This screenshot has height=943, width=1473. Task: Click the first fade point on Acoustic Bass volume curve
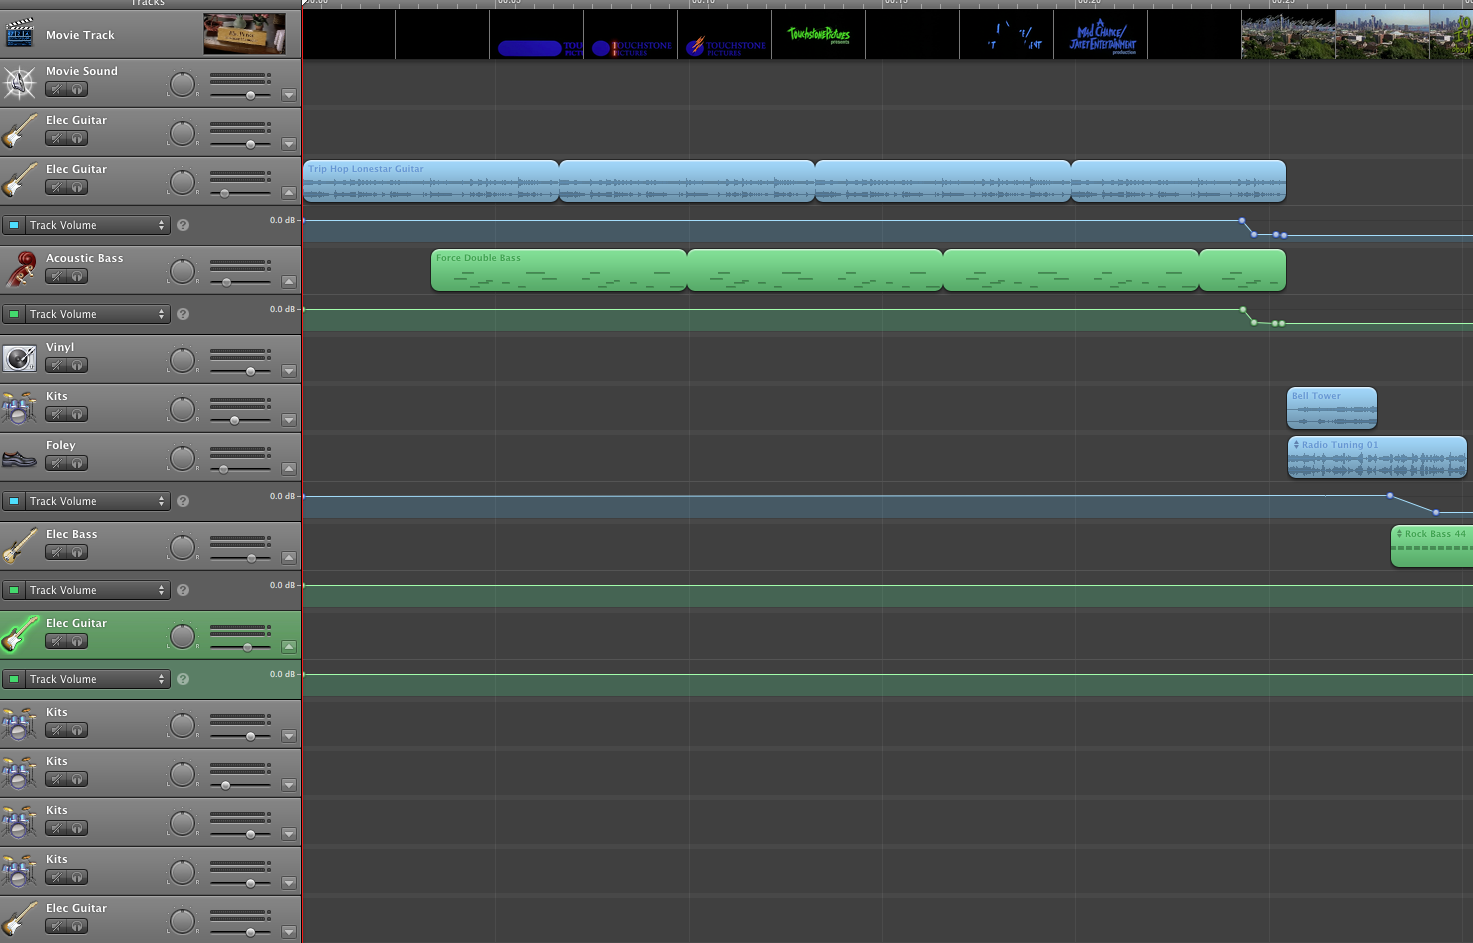coord(1243,310)
